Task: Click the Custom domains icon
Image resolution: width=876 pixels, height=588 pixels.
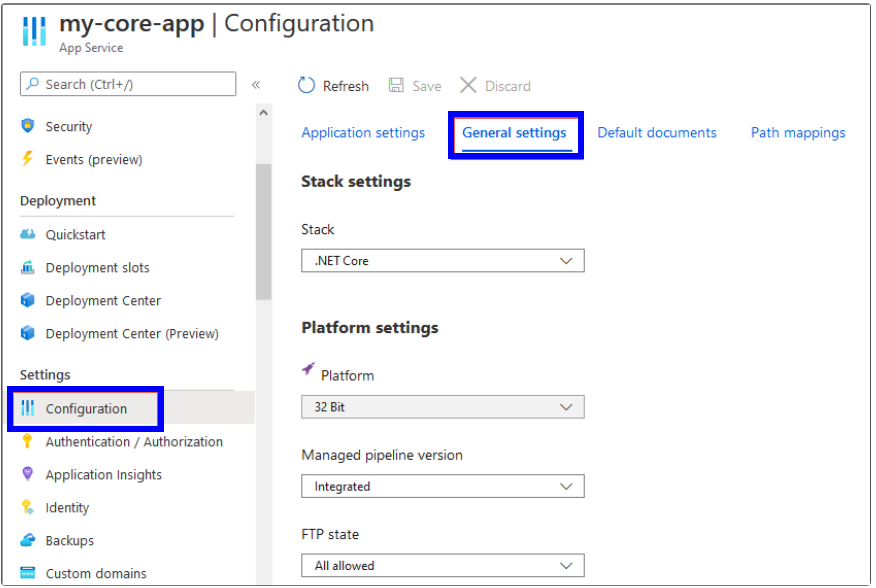Action: coord(27,573)
